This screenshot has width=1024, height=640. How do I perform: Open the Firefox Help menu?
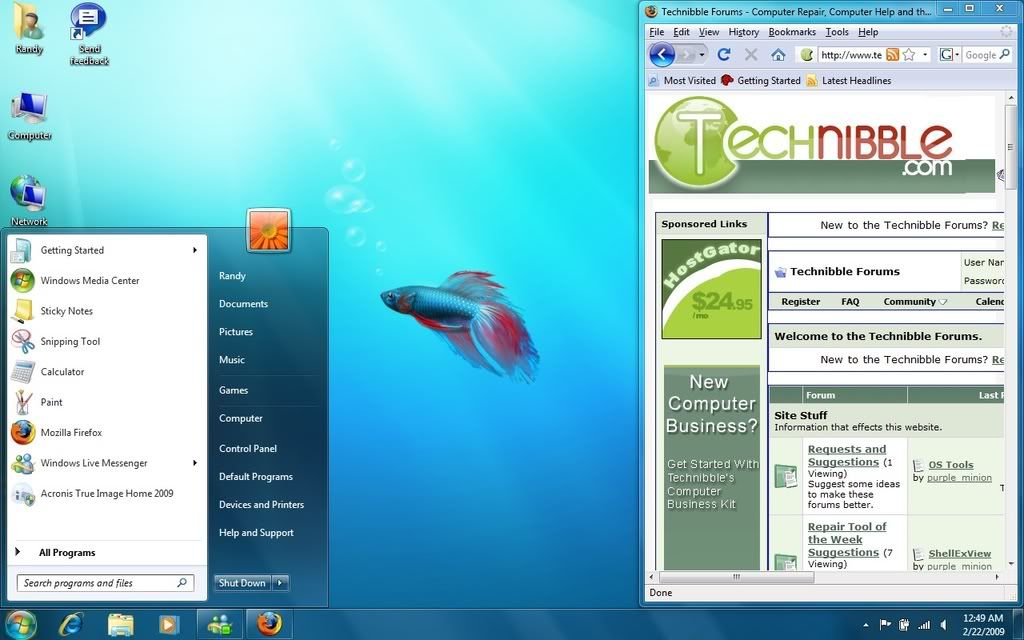tap(868, 32)
